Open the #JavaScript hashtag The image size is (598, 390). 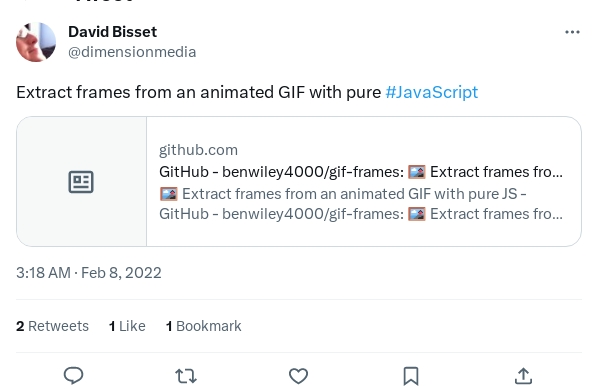[x=431, y=92]
